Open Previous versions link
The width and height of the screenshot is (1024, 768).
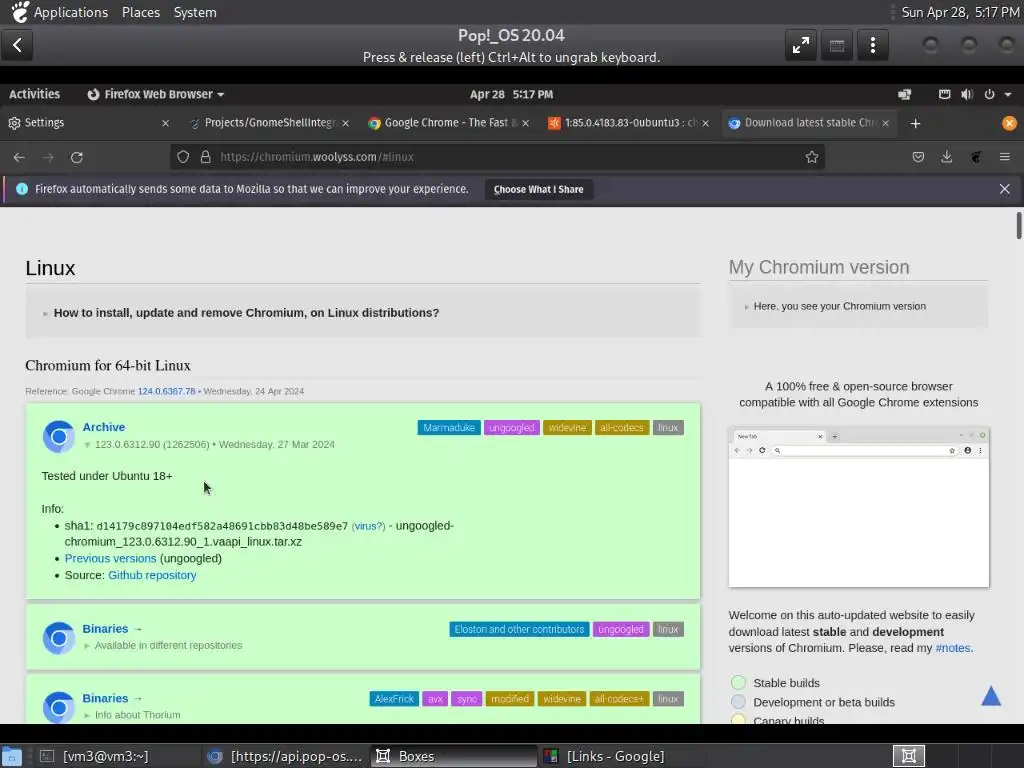click(110, 558)
